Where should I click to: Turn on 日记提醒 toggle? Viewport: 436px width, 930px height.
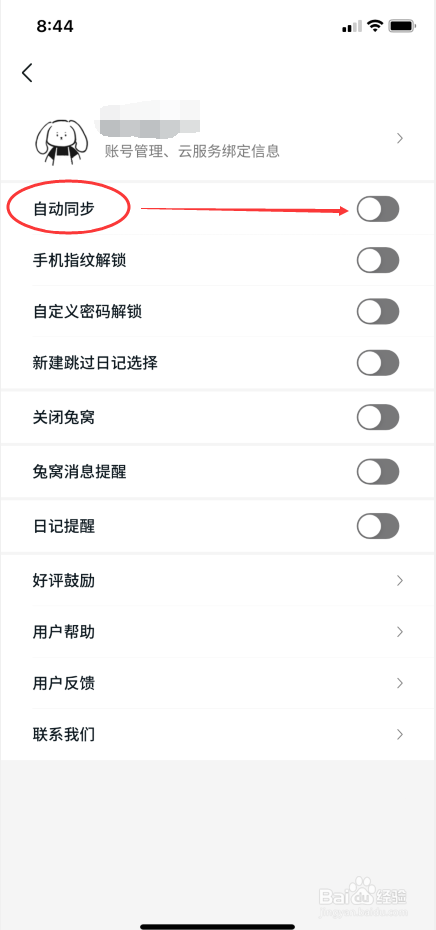tap(378, 525)
